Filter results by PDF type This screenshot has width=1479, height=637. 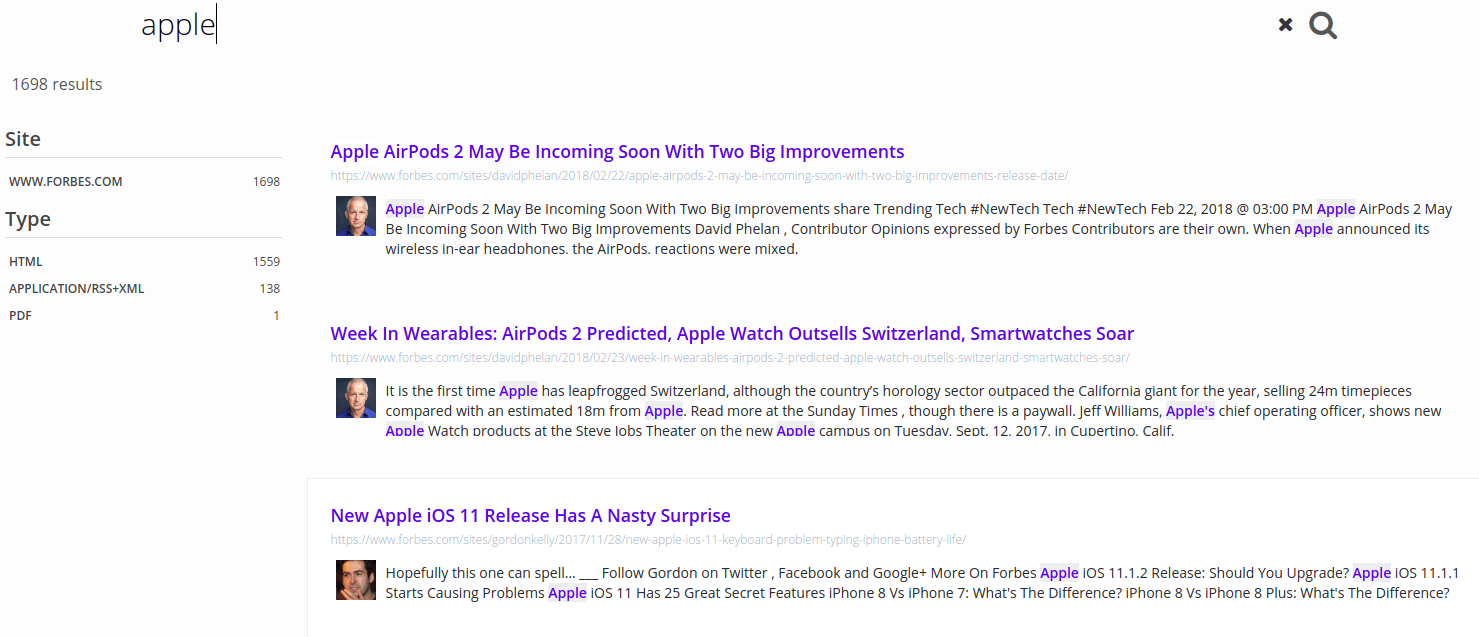tap(18, 316)
